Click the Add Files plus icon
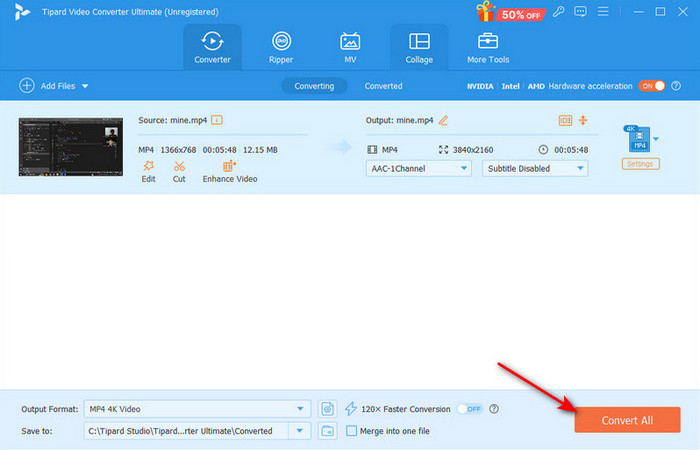Screen dimensions: 700x450 point(27,85)
